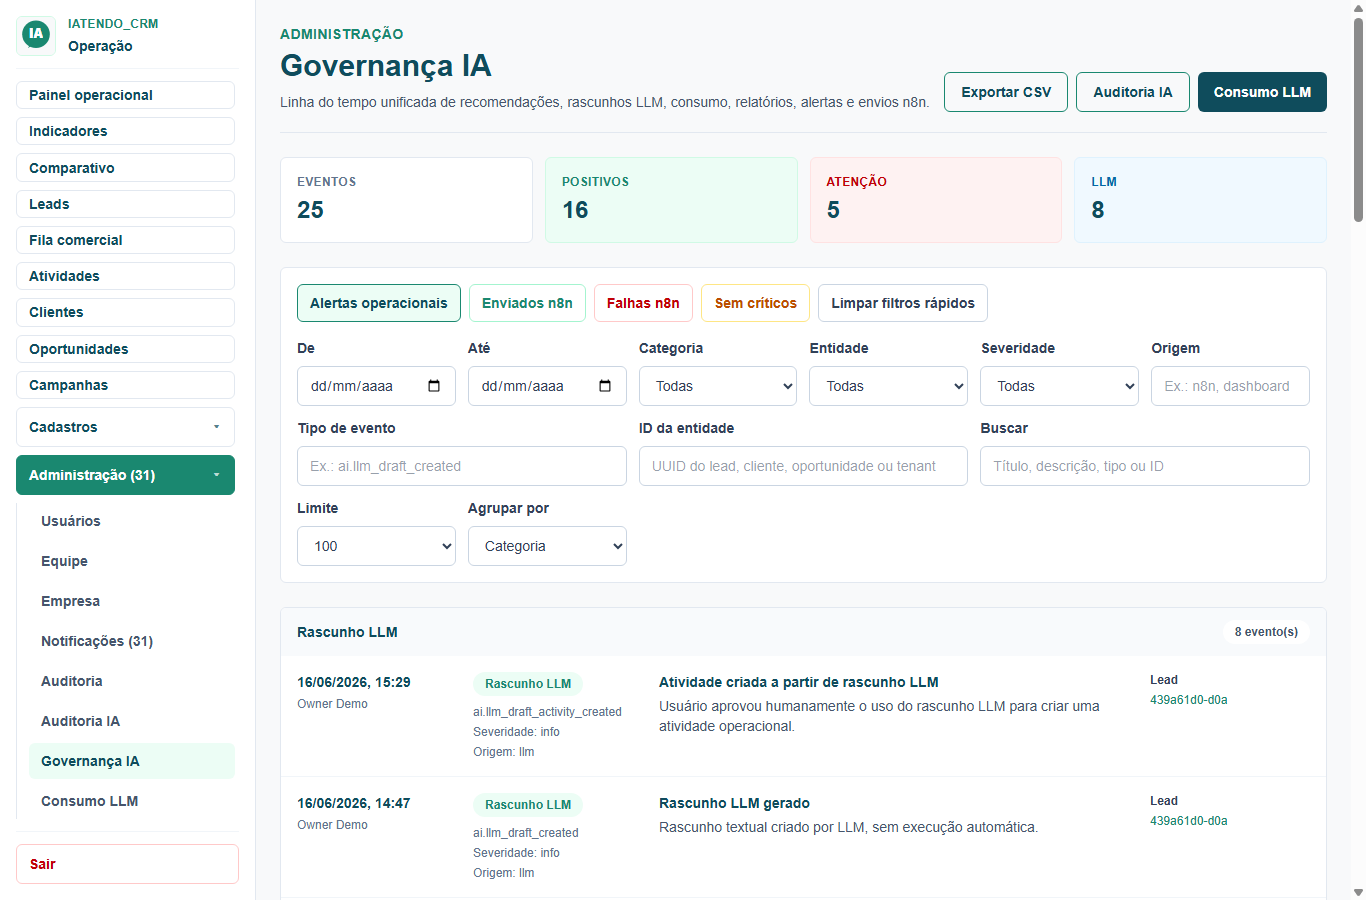Click Limpar filtros rápidos
The width and height of the screenshot is (1366, 900).
(903, 303)
